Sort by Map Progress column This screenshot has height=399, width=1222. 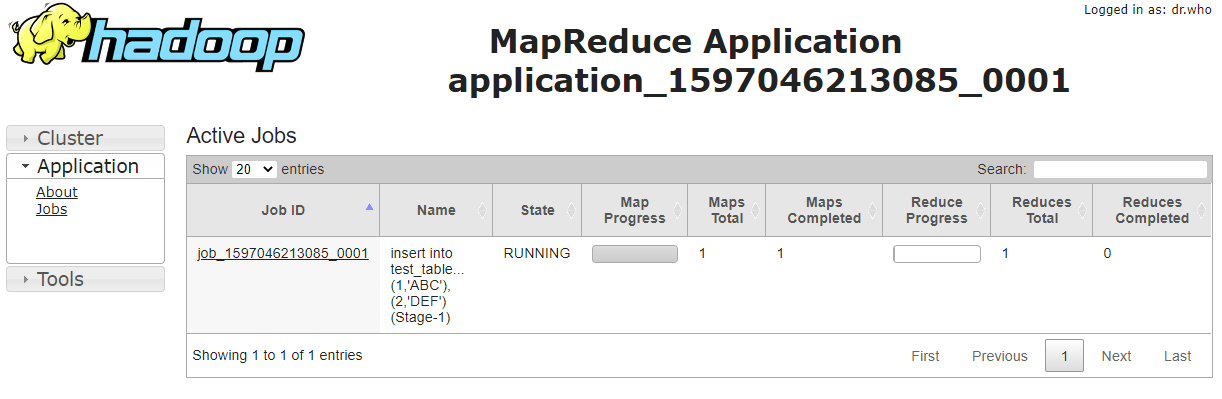point(635,210)
